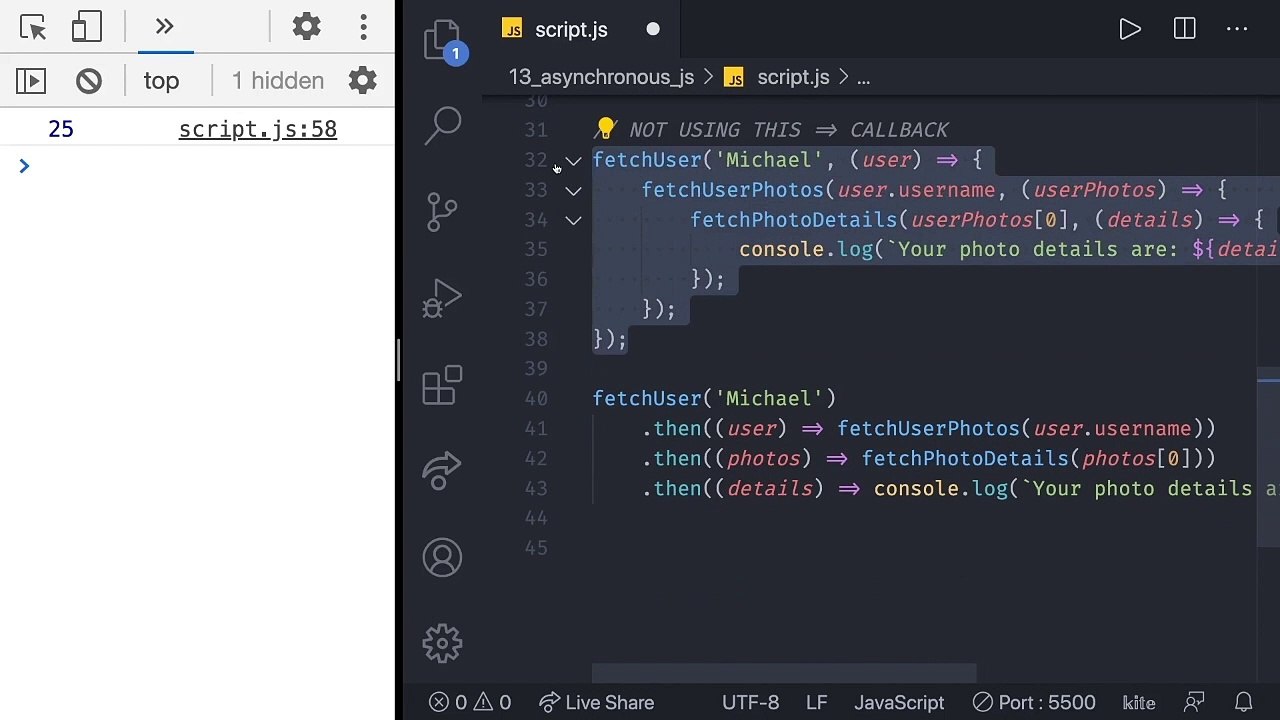Change the JavaScript language mode

point(899,703)
